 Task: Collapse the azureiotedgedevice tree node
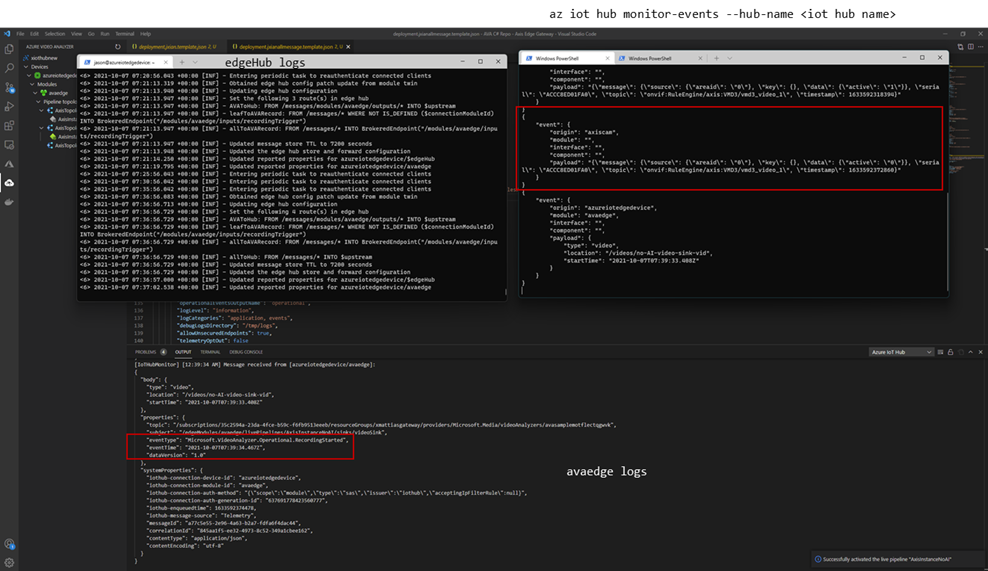(30, 75)
